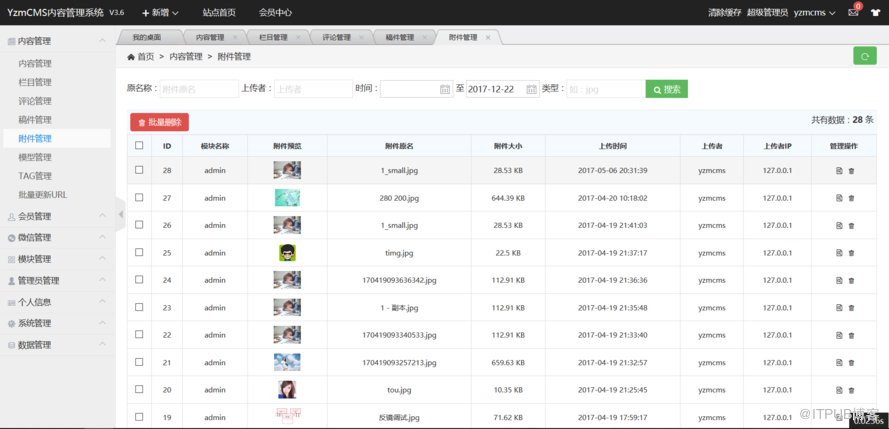Delete the tou.jpg attachment
Viewport: 889px width, 429px height.
point(851,390)
